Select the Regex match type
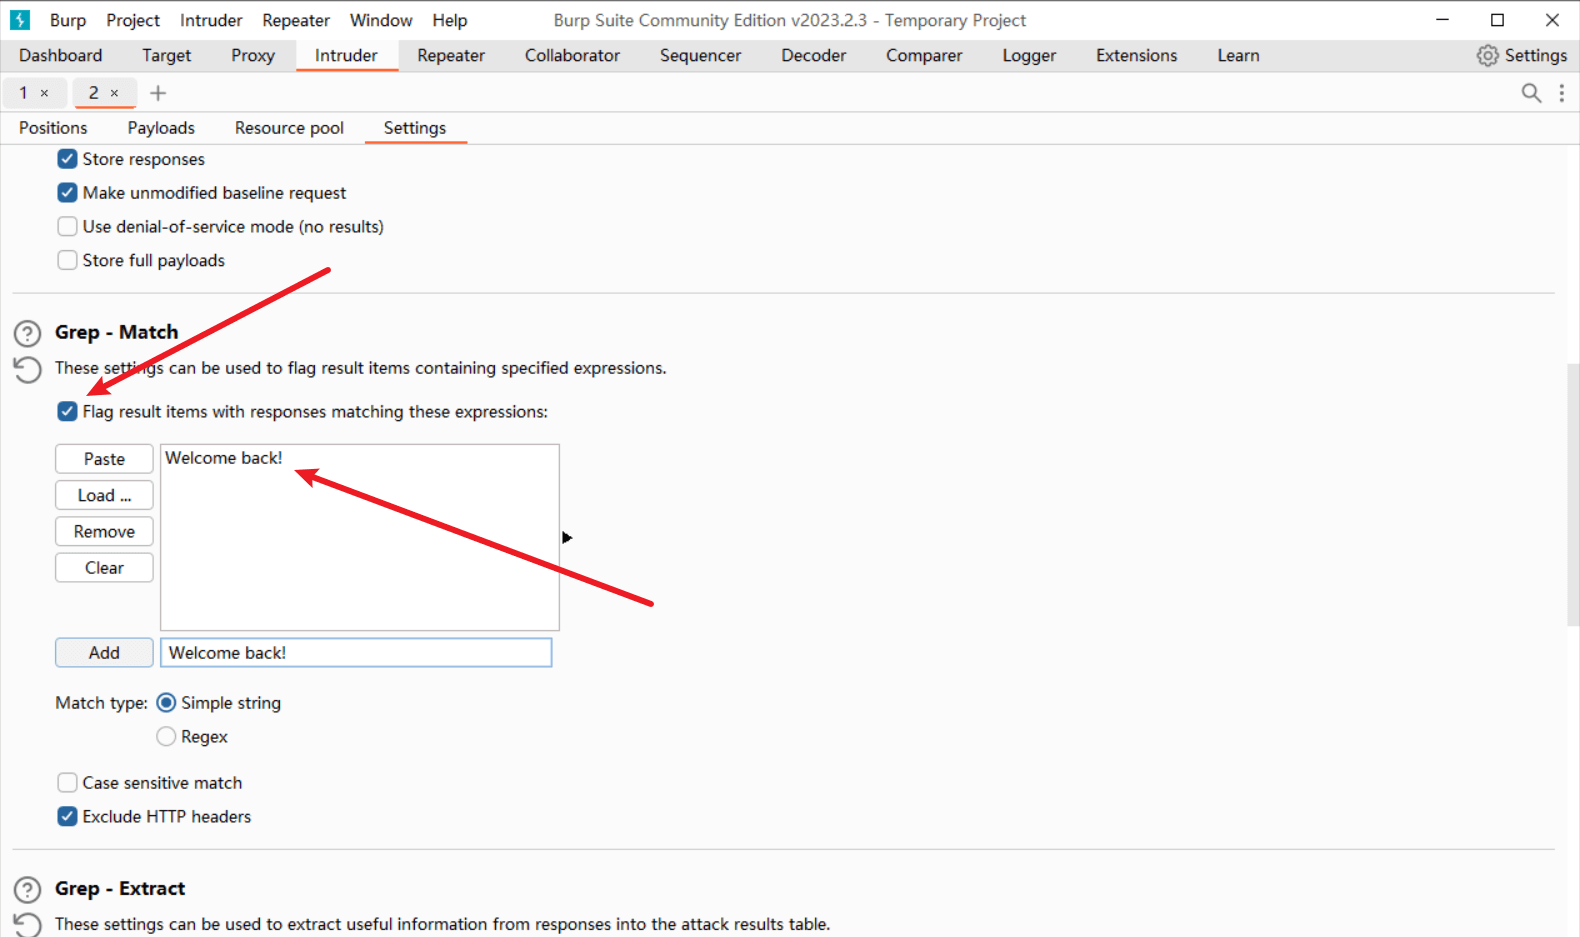This screenshot has height=937, width=1580. point(166,737)
